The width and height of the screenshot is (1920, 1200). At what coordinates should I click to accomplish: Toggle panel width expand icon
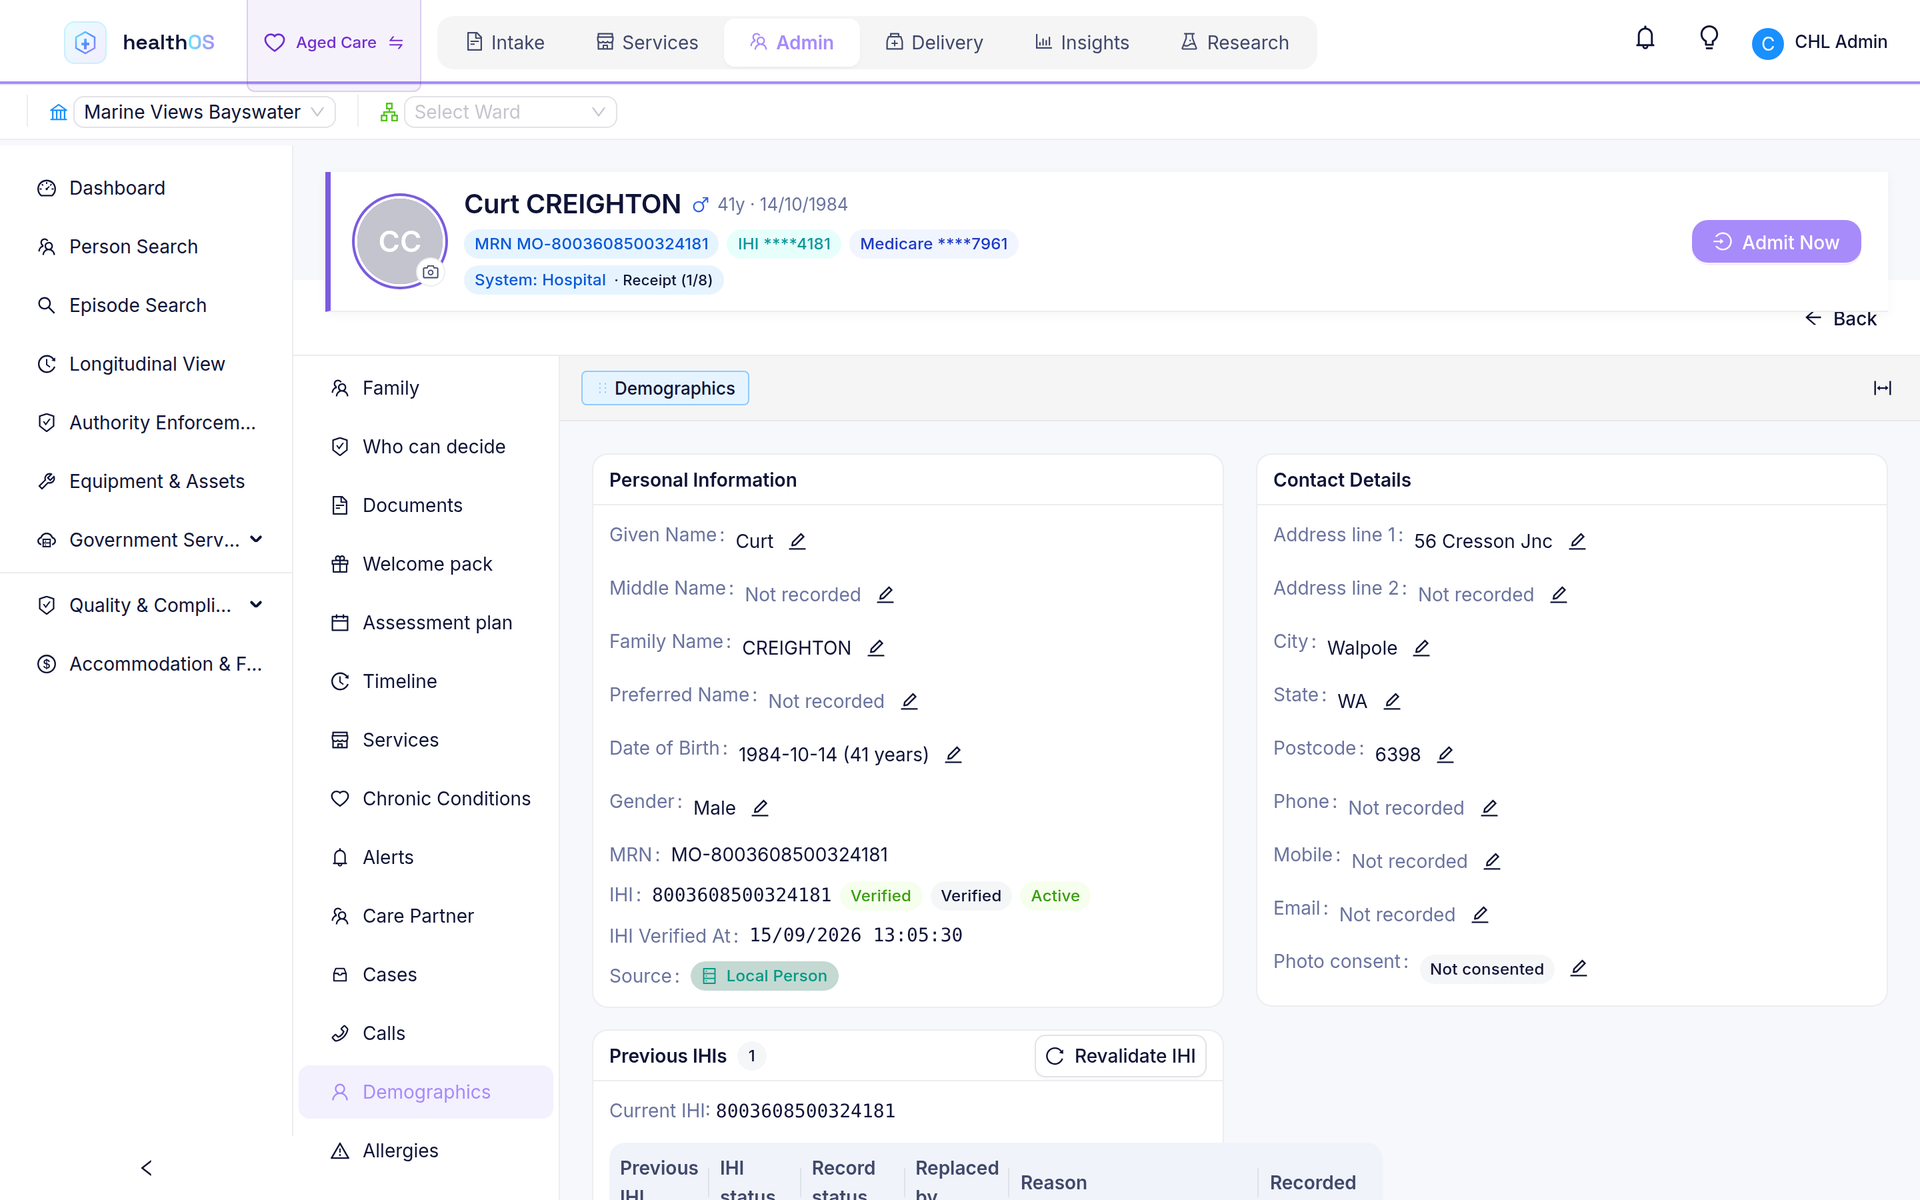[x=1882, y=388]
